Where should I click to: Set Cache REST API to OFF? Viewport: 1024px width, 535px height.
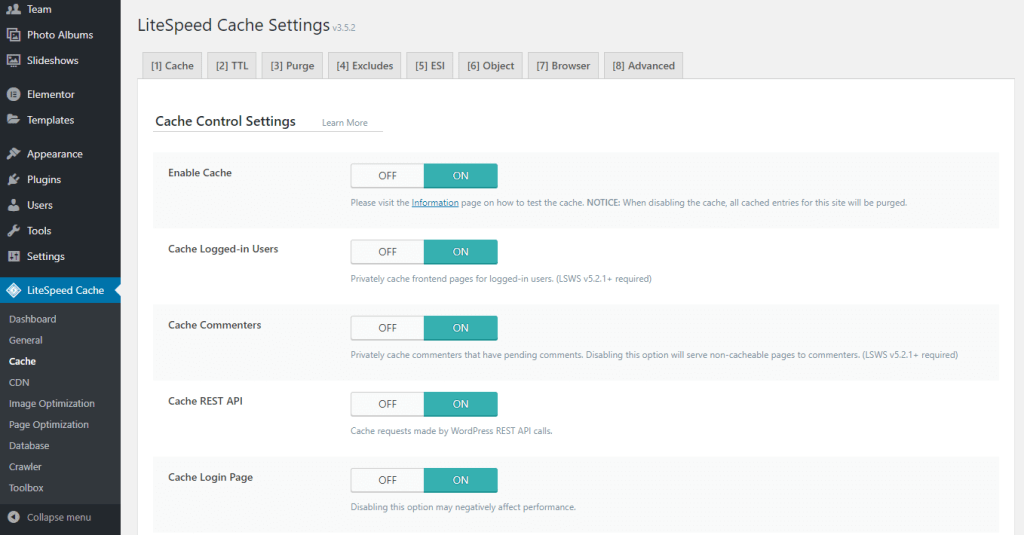click(387, 404)
